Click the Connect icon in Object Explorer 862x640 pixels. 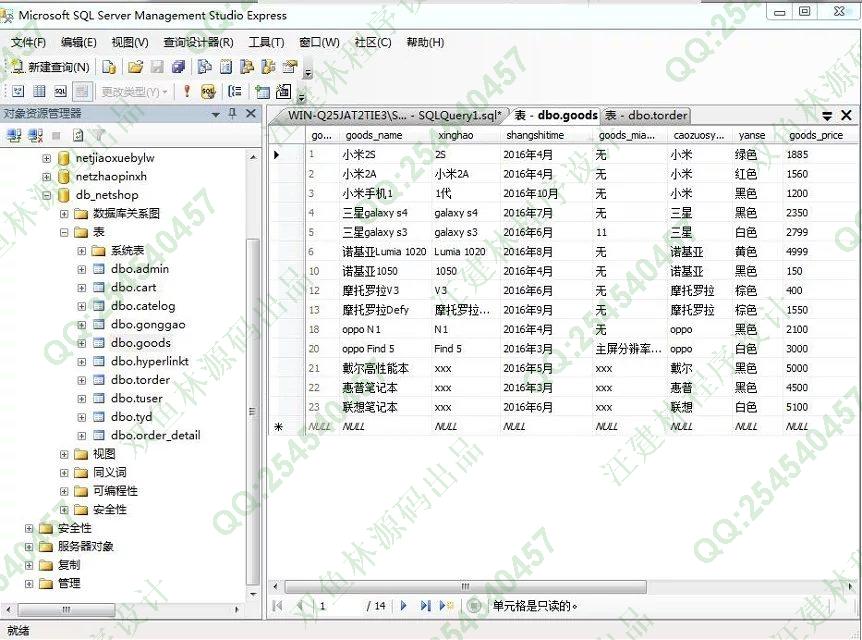pyautogui.click(x=14, y=135)
